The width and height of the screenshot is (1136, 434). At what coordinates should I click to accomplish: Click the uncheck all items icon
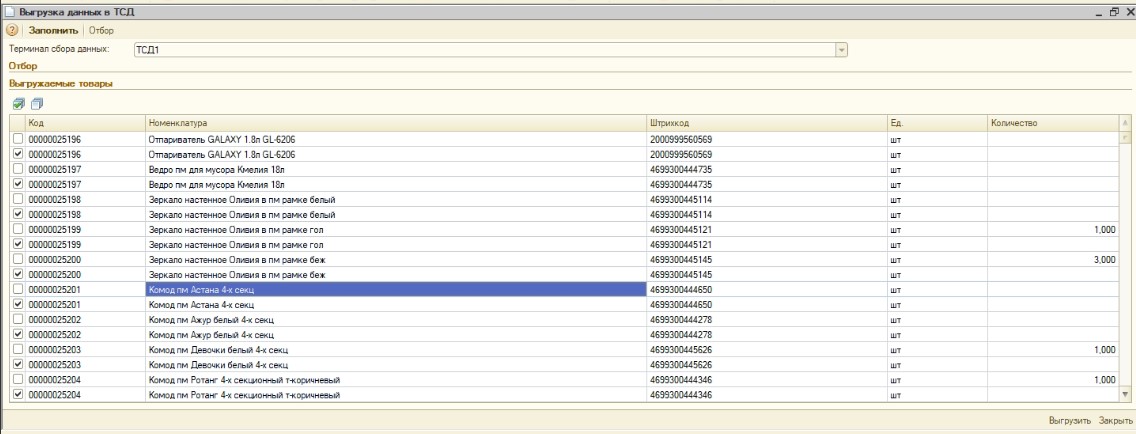(x=36, y=104)
